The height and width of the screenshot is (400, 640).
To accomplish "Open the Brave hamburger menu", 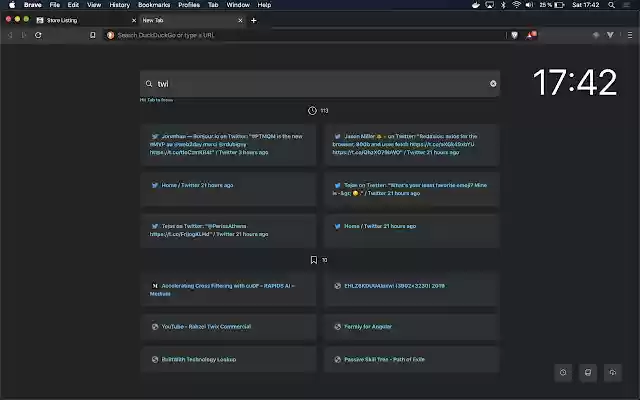I will (x=630, y=35).
